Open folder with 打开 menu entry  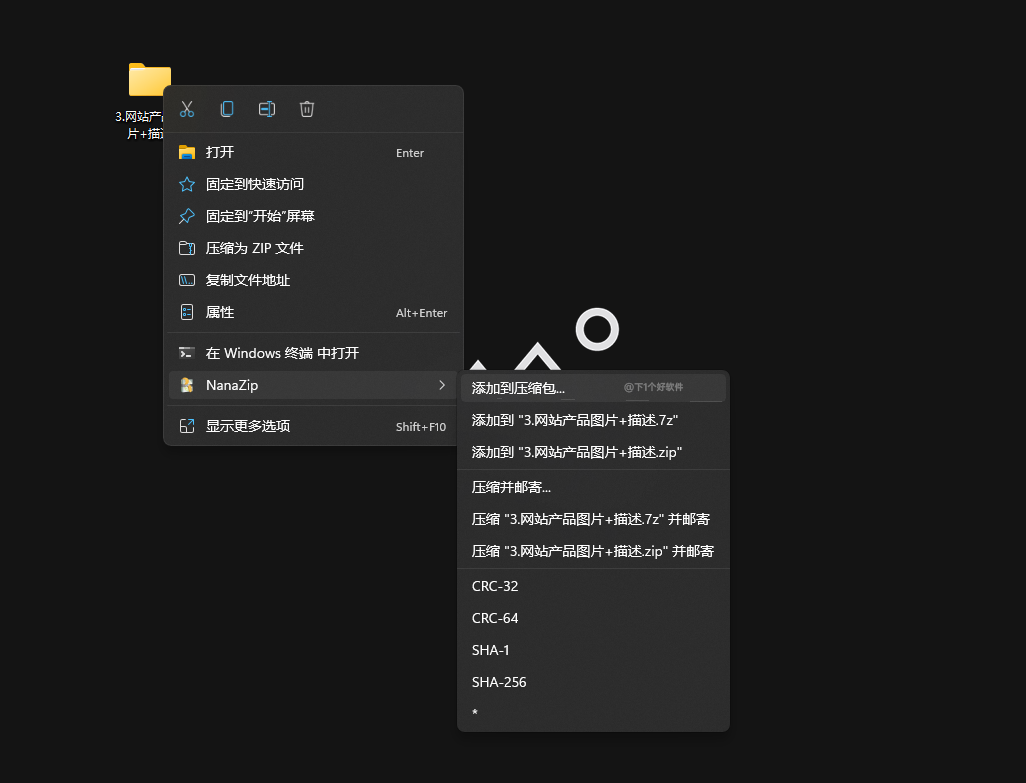[313, 152]
